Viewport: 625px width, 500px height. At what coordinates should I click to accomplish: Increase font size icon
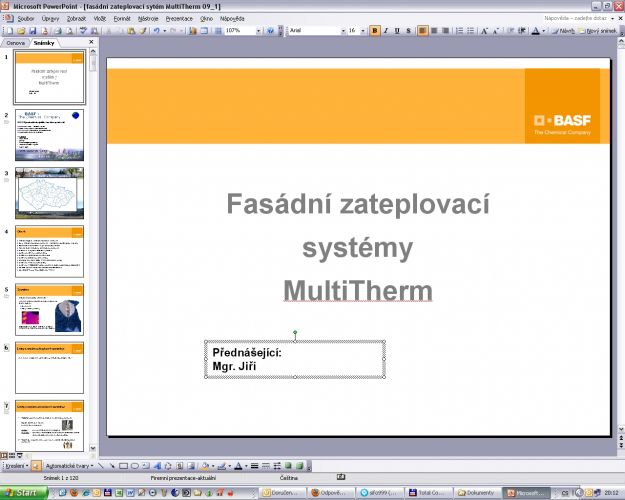(x=484, y=31)
